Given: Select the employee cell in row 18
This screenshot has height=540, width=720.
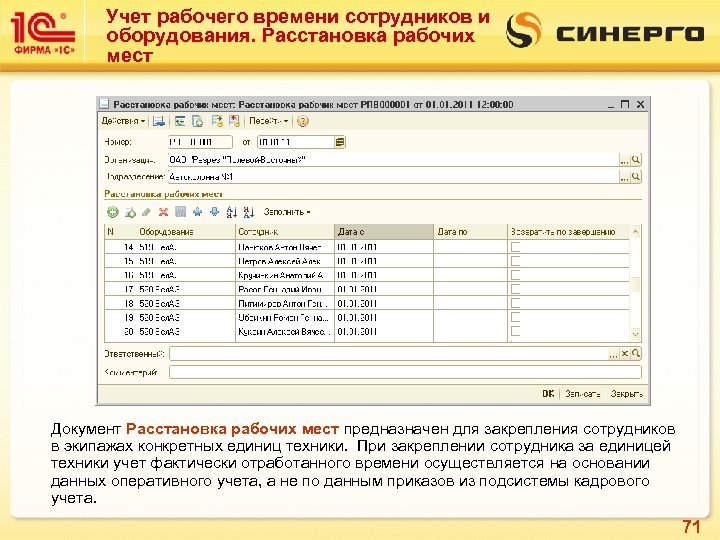Looking at the screenshot, I should pyautogui.click(x=285, y=303).
